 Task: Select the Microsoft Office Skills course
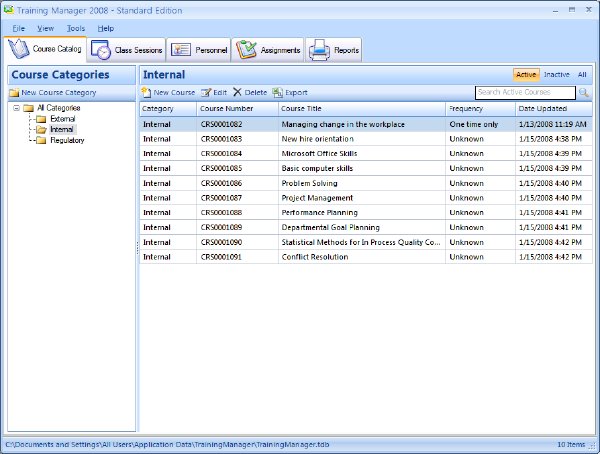pyautogui.click(x=366, y=154)
